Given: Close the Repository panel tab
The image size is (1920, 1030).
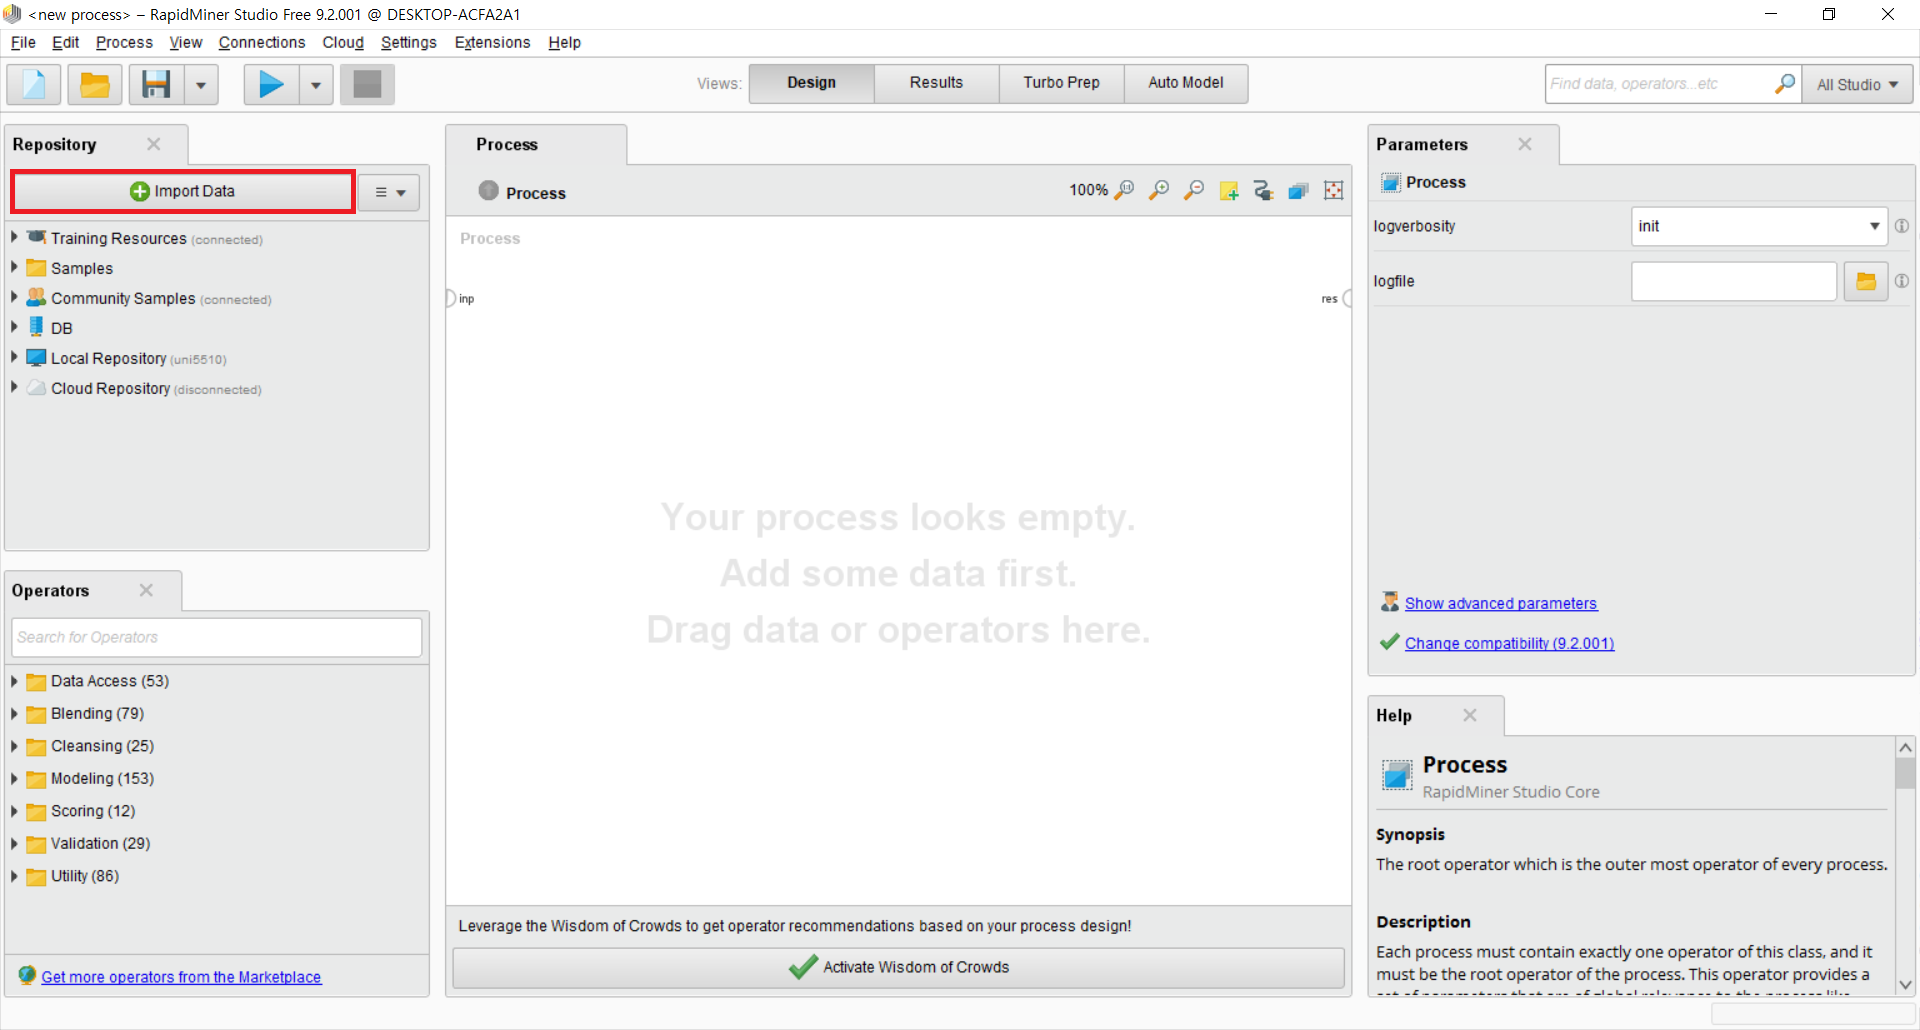Looking at the screenshot, I should [x=154, y=144].
